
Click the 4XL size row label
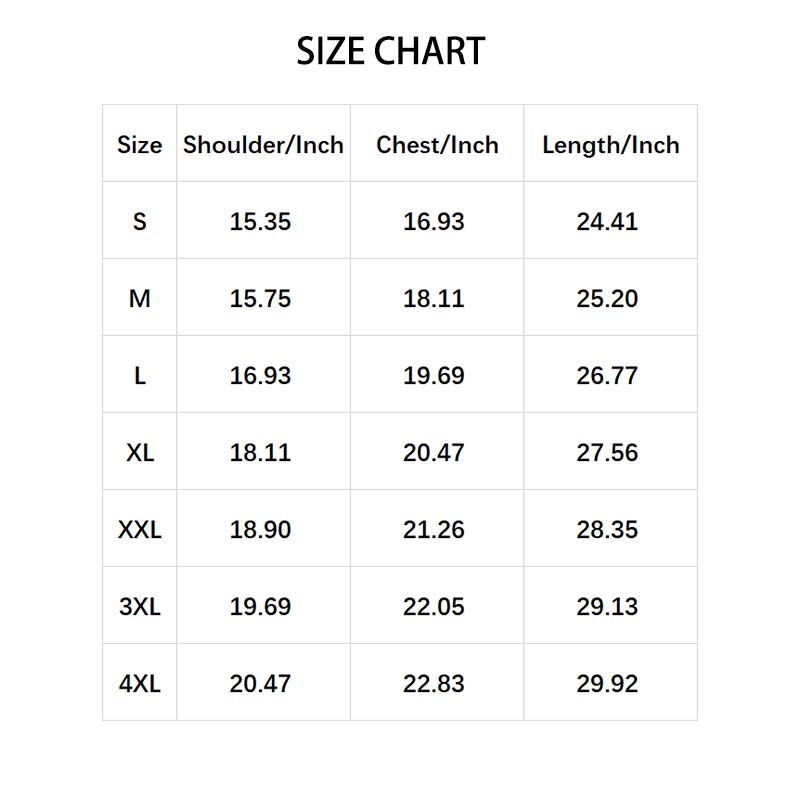point(140,684)
